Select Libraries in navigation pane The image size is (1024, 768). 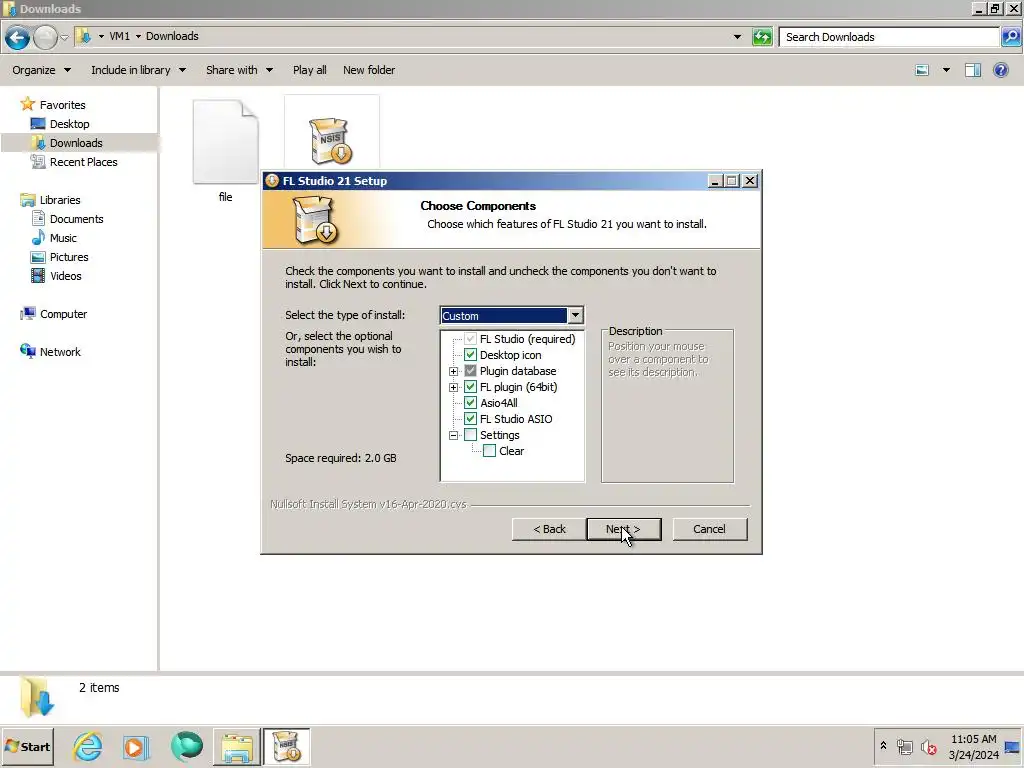point(59,200)
